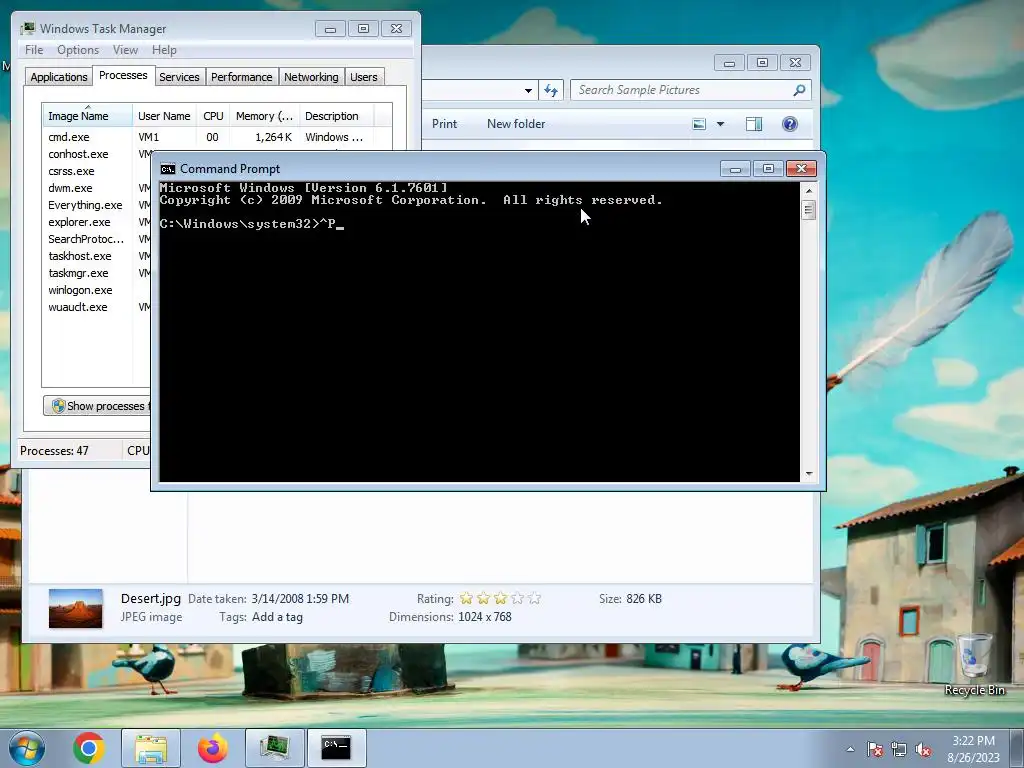The image size is (1024, 768).
Task: Sort processes by Description column
Action: pyautogui.click(x=336, y=116)
